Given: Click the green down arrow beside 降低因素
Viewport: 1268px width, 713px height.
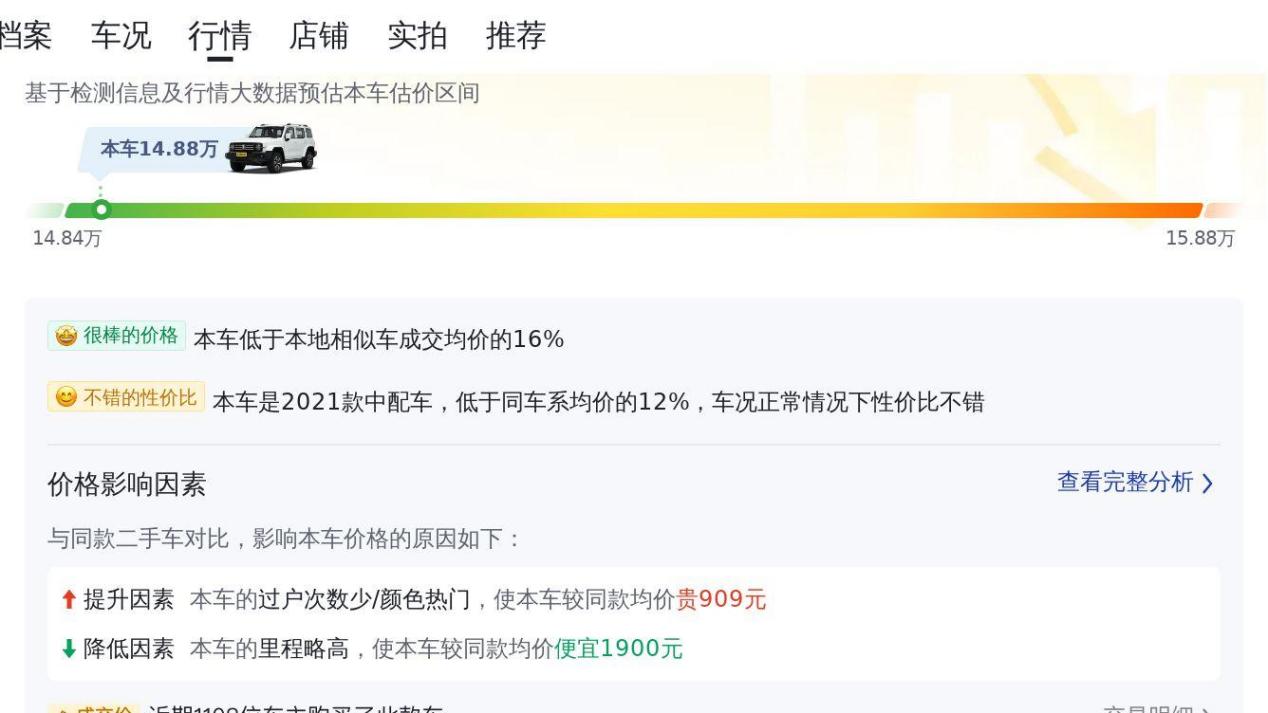Looking at the screenshot, I should (68, 649).
